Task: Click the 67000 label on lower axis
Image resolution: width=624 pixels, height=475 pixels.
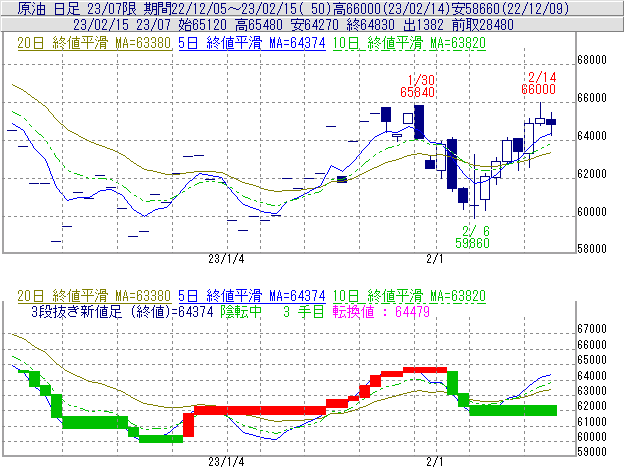Action: pos(592,329)
